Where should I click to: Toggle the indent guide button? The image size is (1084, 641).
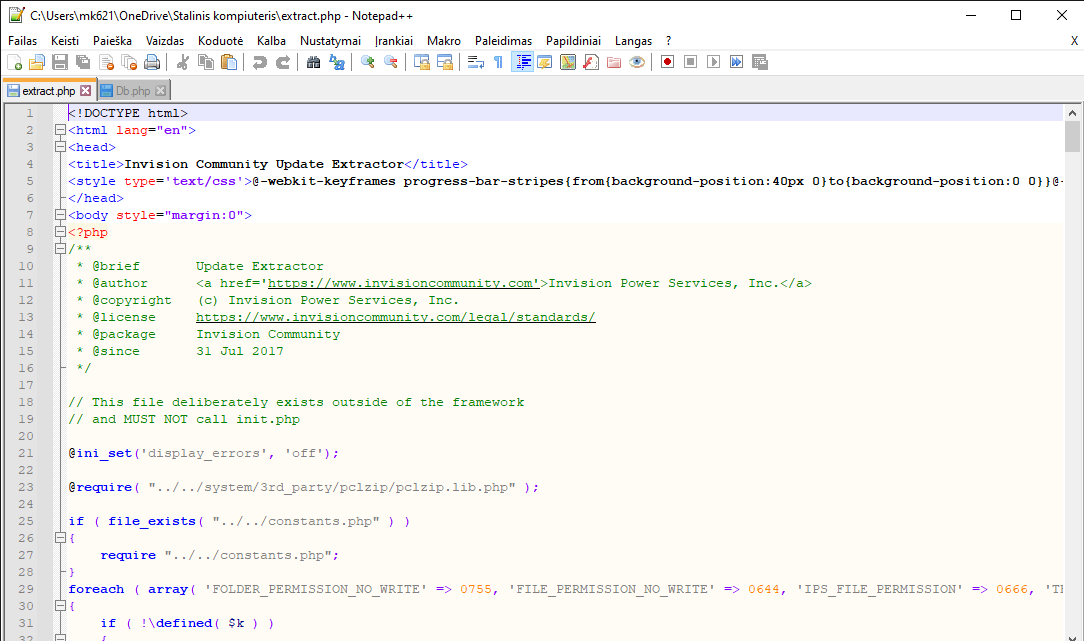pos(522,62)
